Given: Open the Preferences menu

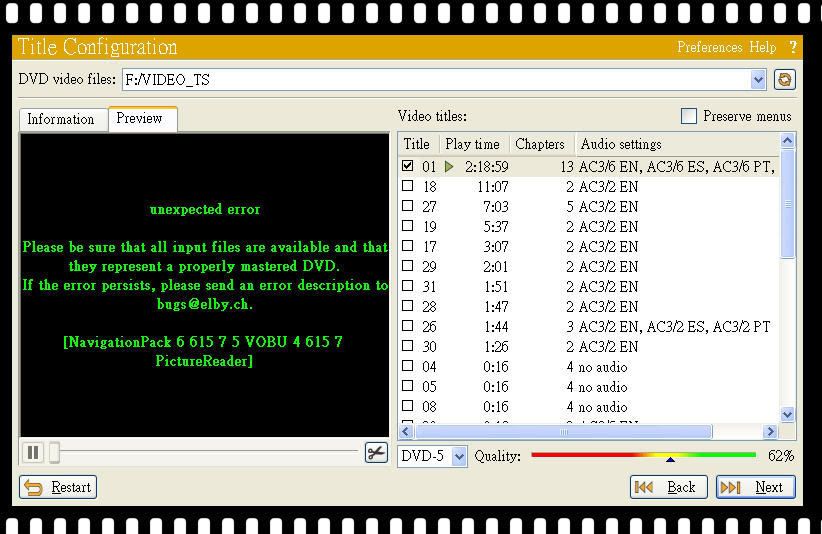Looking at the screenshot, I should [x=709, y=47].
